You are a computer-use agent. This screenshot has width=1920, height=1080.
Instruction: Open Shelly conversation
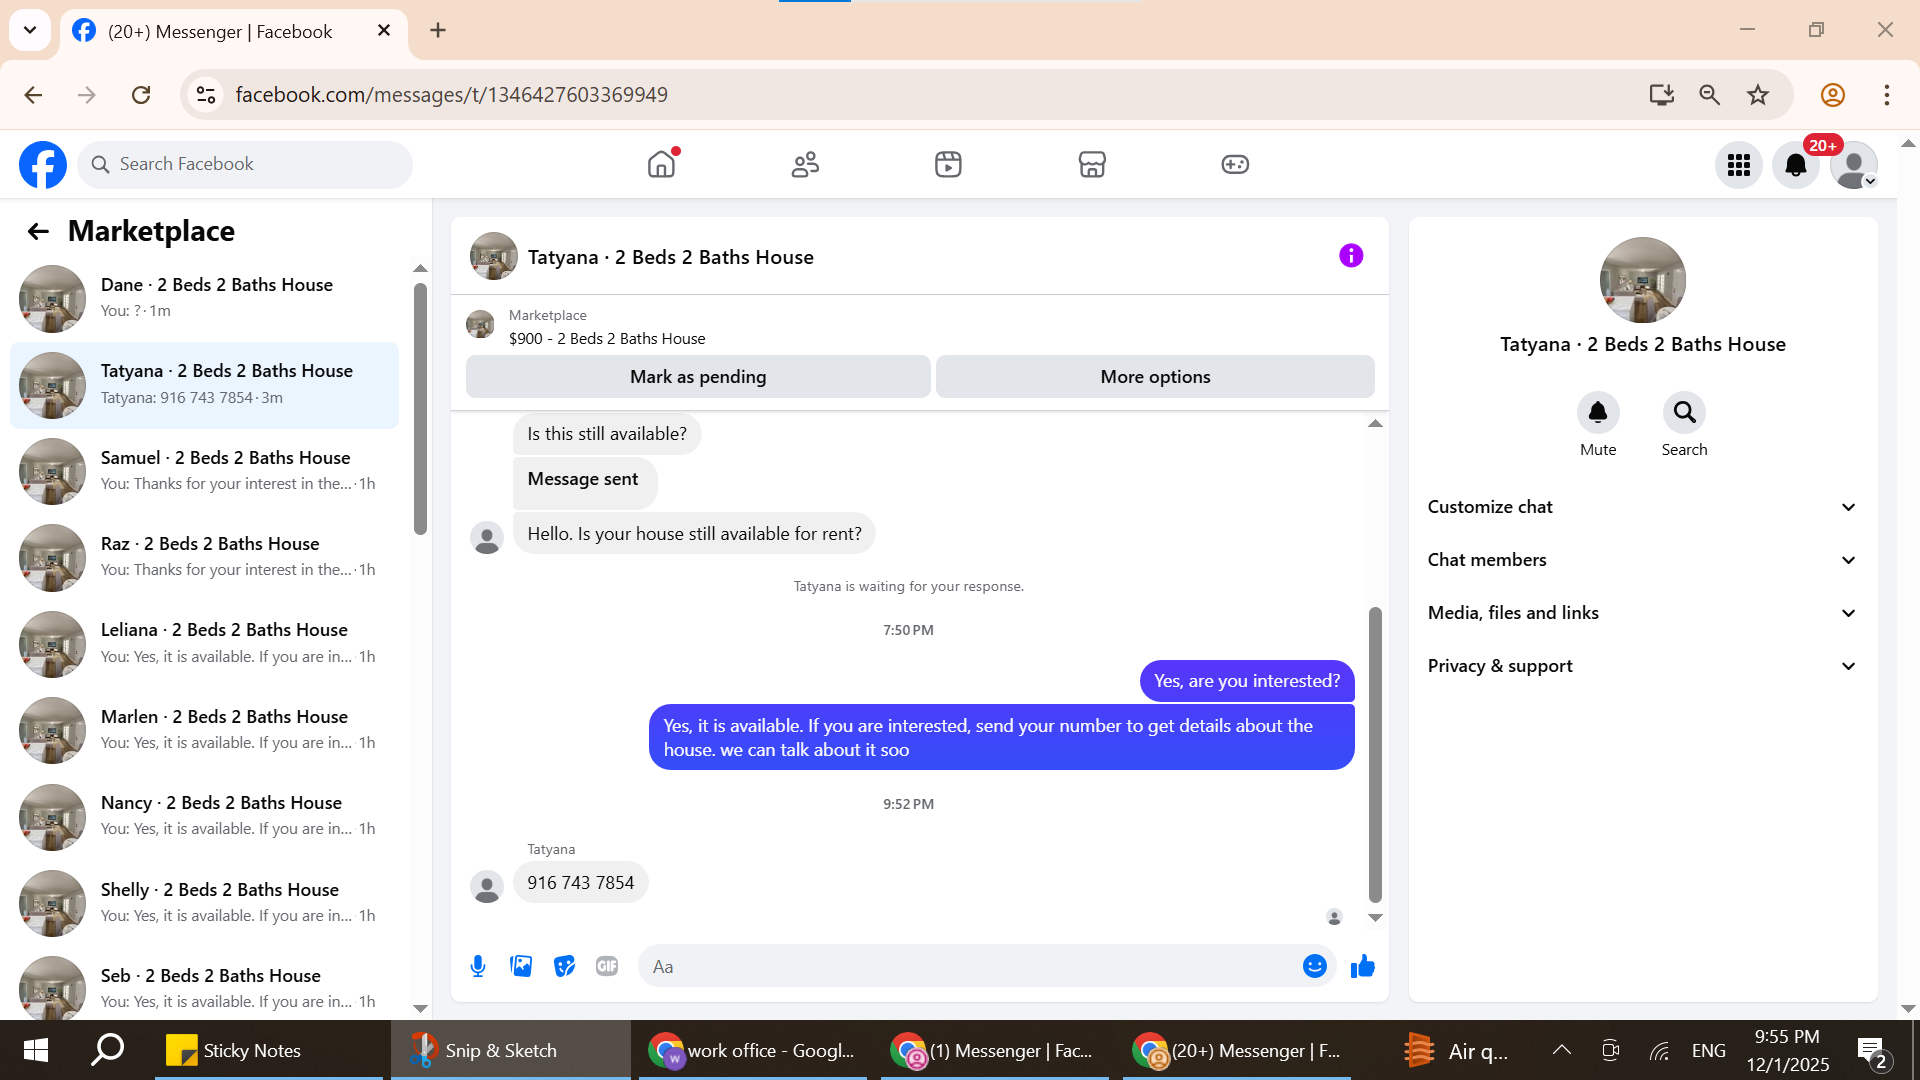(204, 903)
